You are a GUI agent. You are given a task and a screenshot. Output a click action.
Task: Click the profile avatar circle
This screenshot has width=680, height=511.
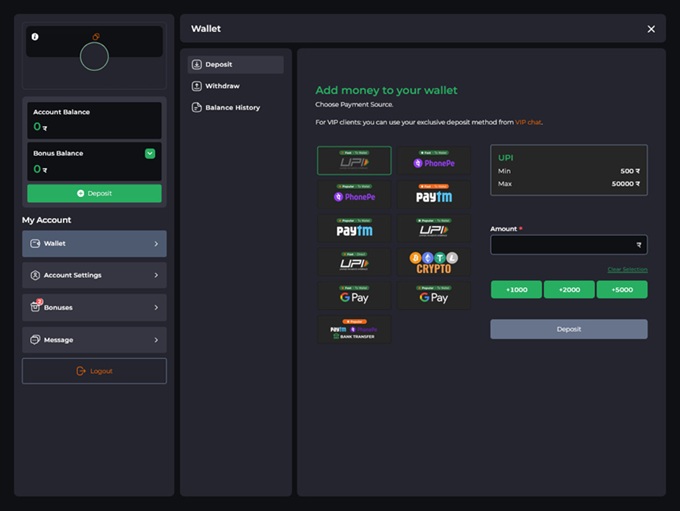94,57
